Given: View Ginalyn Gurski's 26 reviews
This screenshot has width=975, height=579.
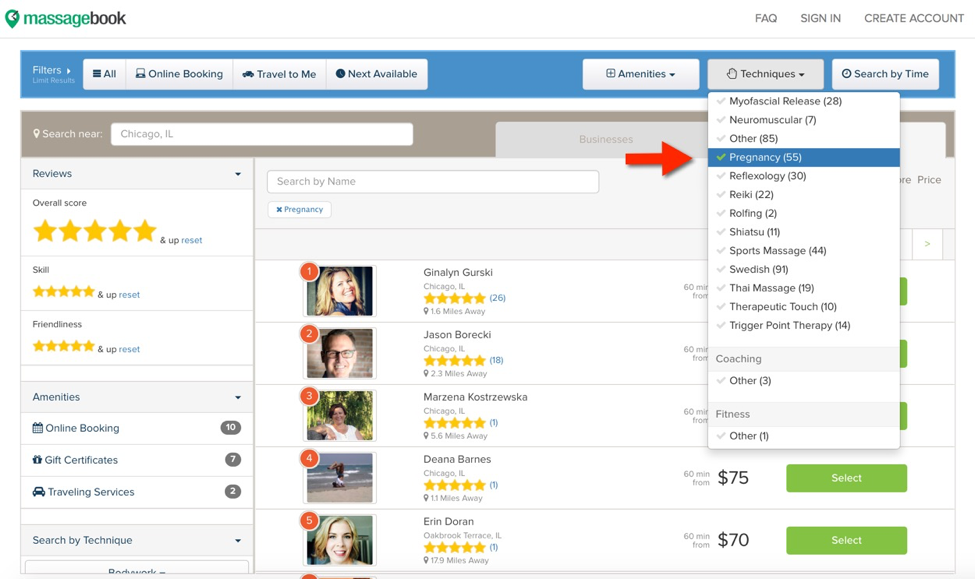Looking at the screenshot, I should (497, 298).
